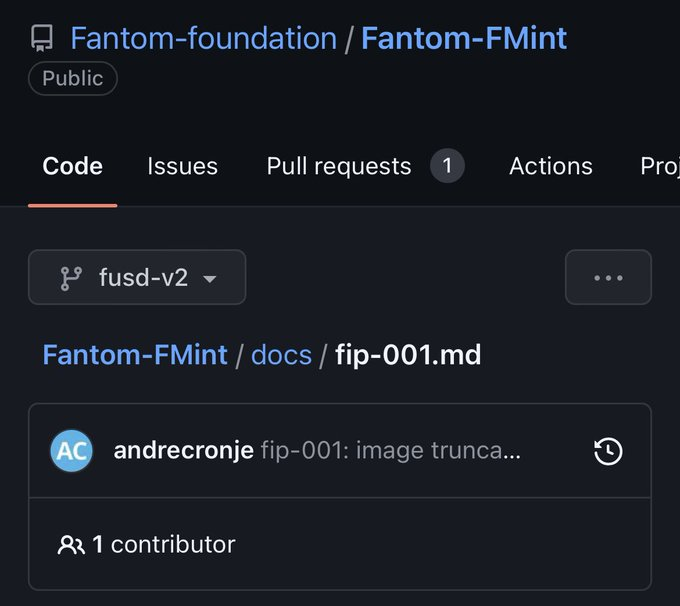The width and height of the screenshot is (680, 606).
Task: Switch to the Code tab
Action: pos(72,166)
